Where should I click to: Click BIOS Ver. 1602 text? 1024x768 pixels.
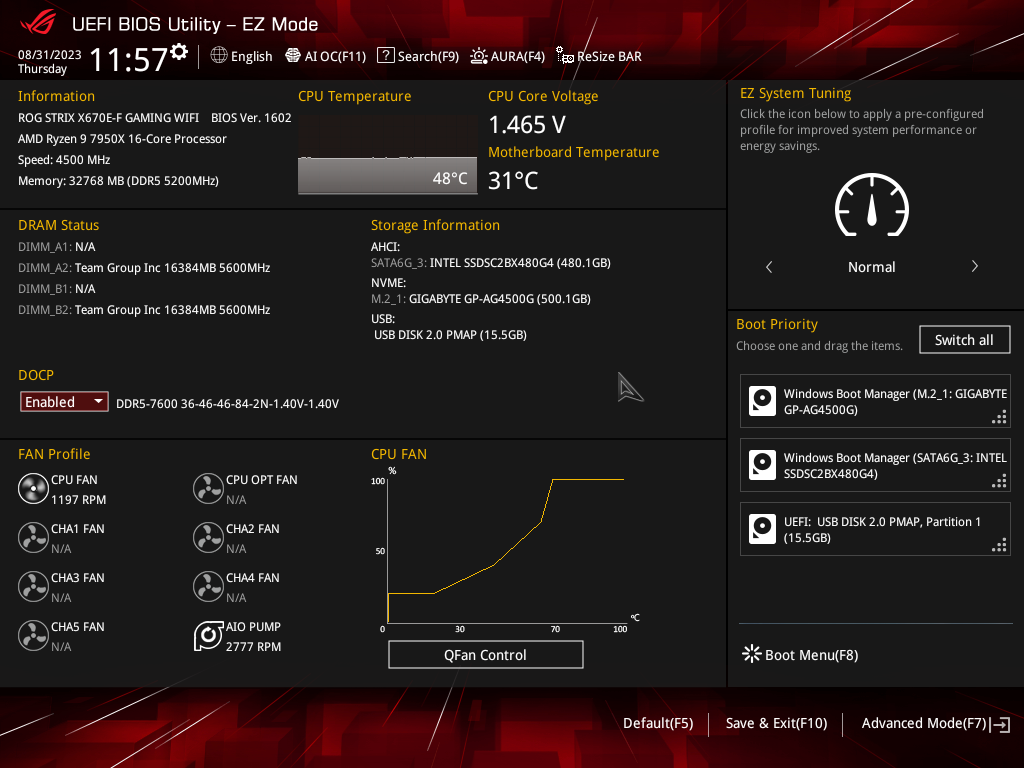pos(251,118)
